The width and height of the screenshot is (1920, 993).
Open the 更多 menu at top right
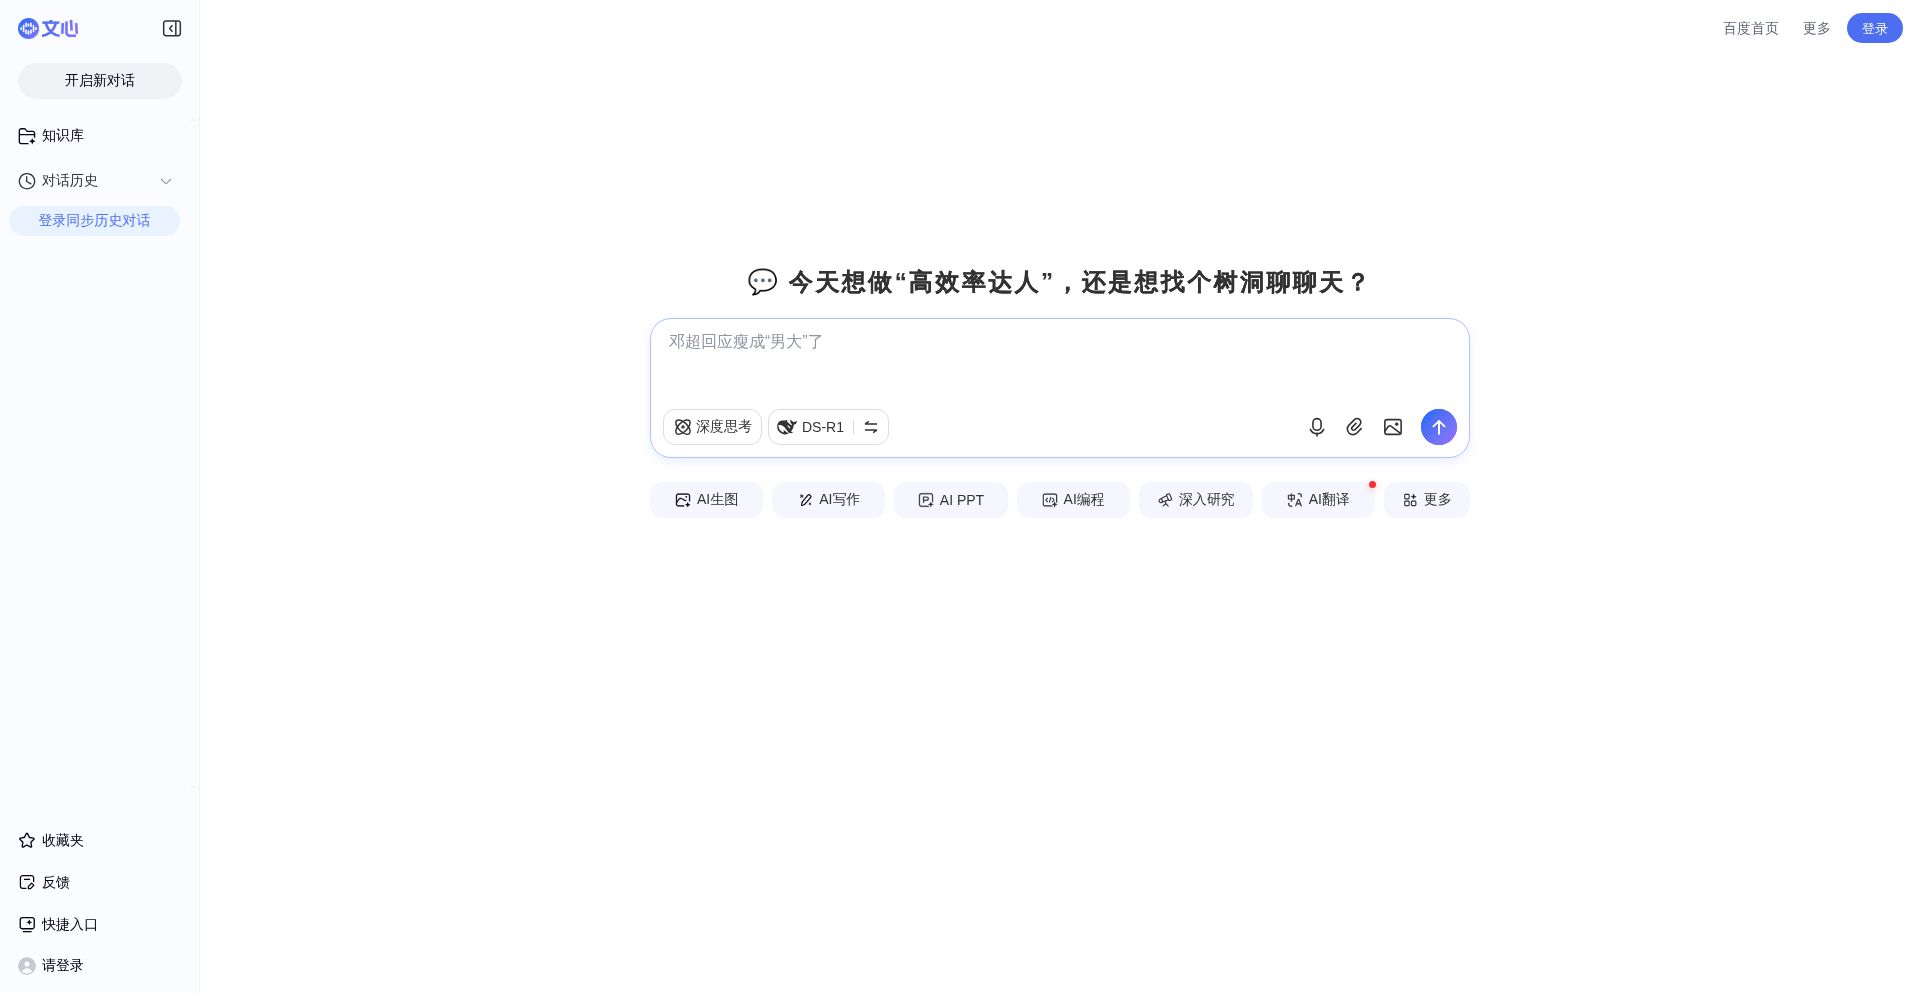coord(1816,28)
